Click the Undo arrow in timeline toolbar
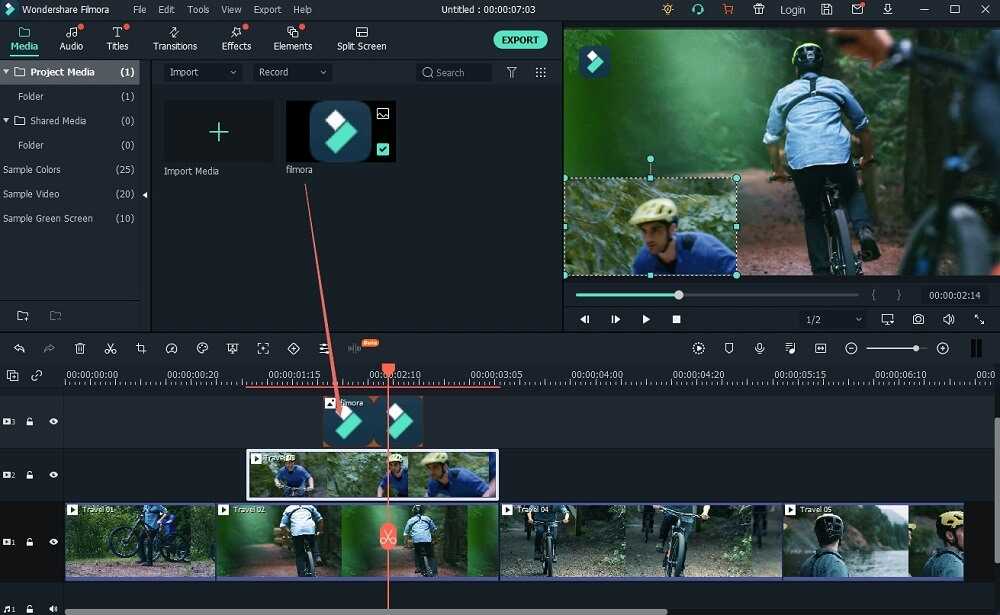Image resolution: width=1000 pixels, height=615 pixels. 19,348
